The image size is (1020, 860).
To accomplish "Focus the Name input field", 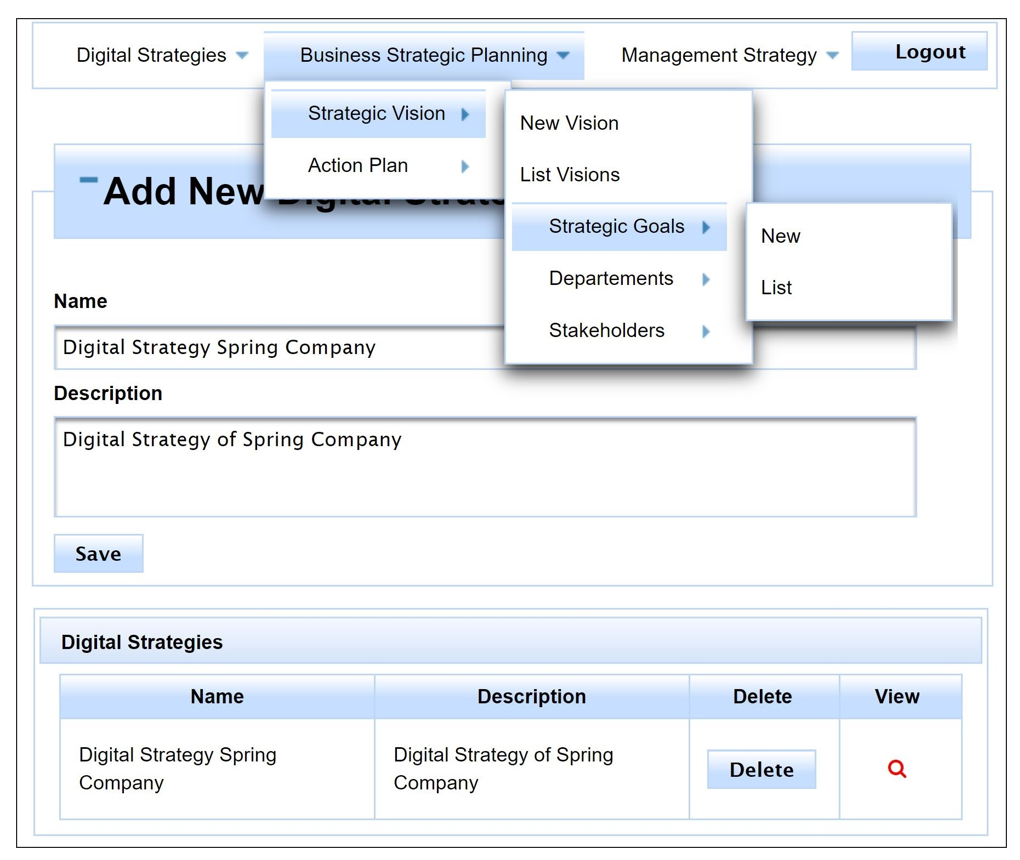I will [280, 348].
